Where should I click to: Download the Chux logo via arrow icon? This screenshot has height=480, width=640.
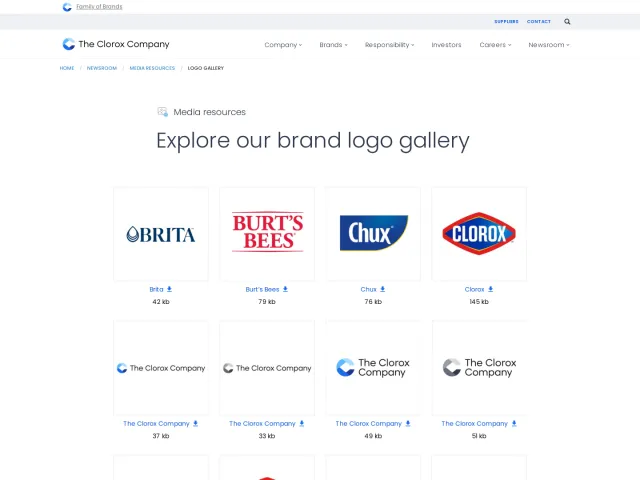click(382, 289)
